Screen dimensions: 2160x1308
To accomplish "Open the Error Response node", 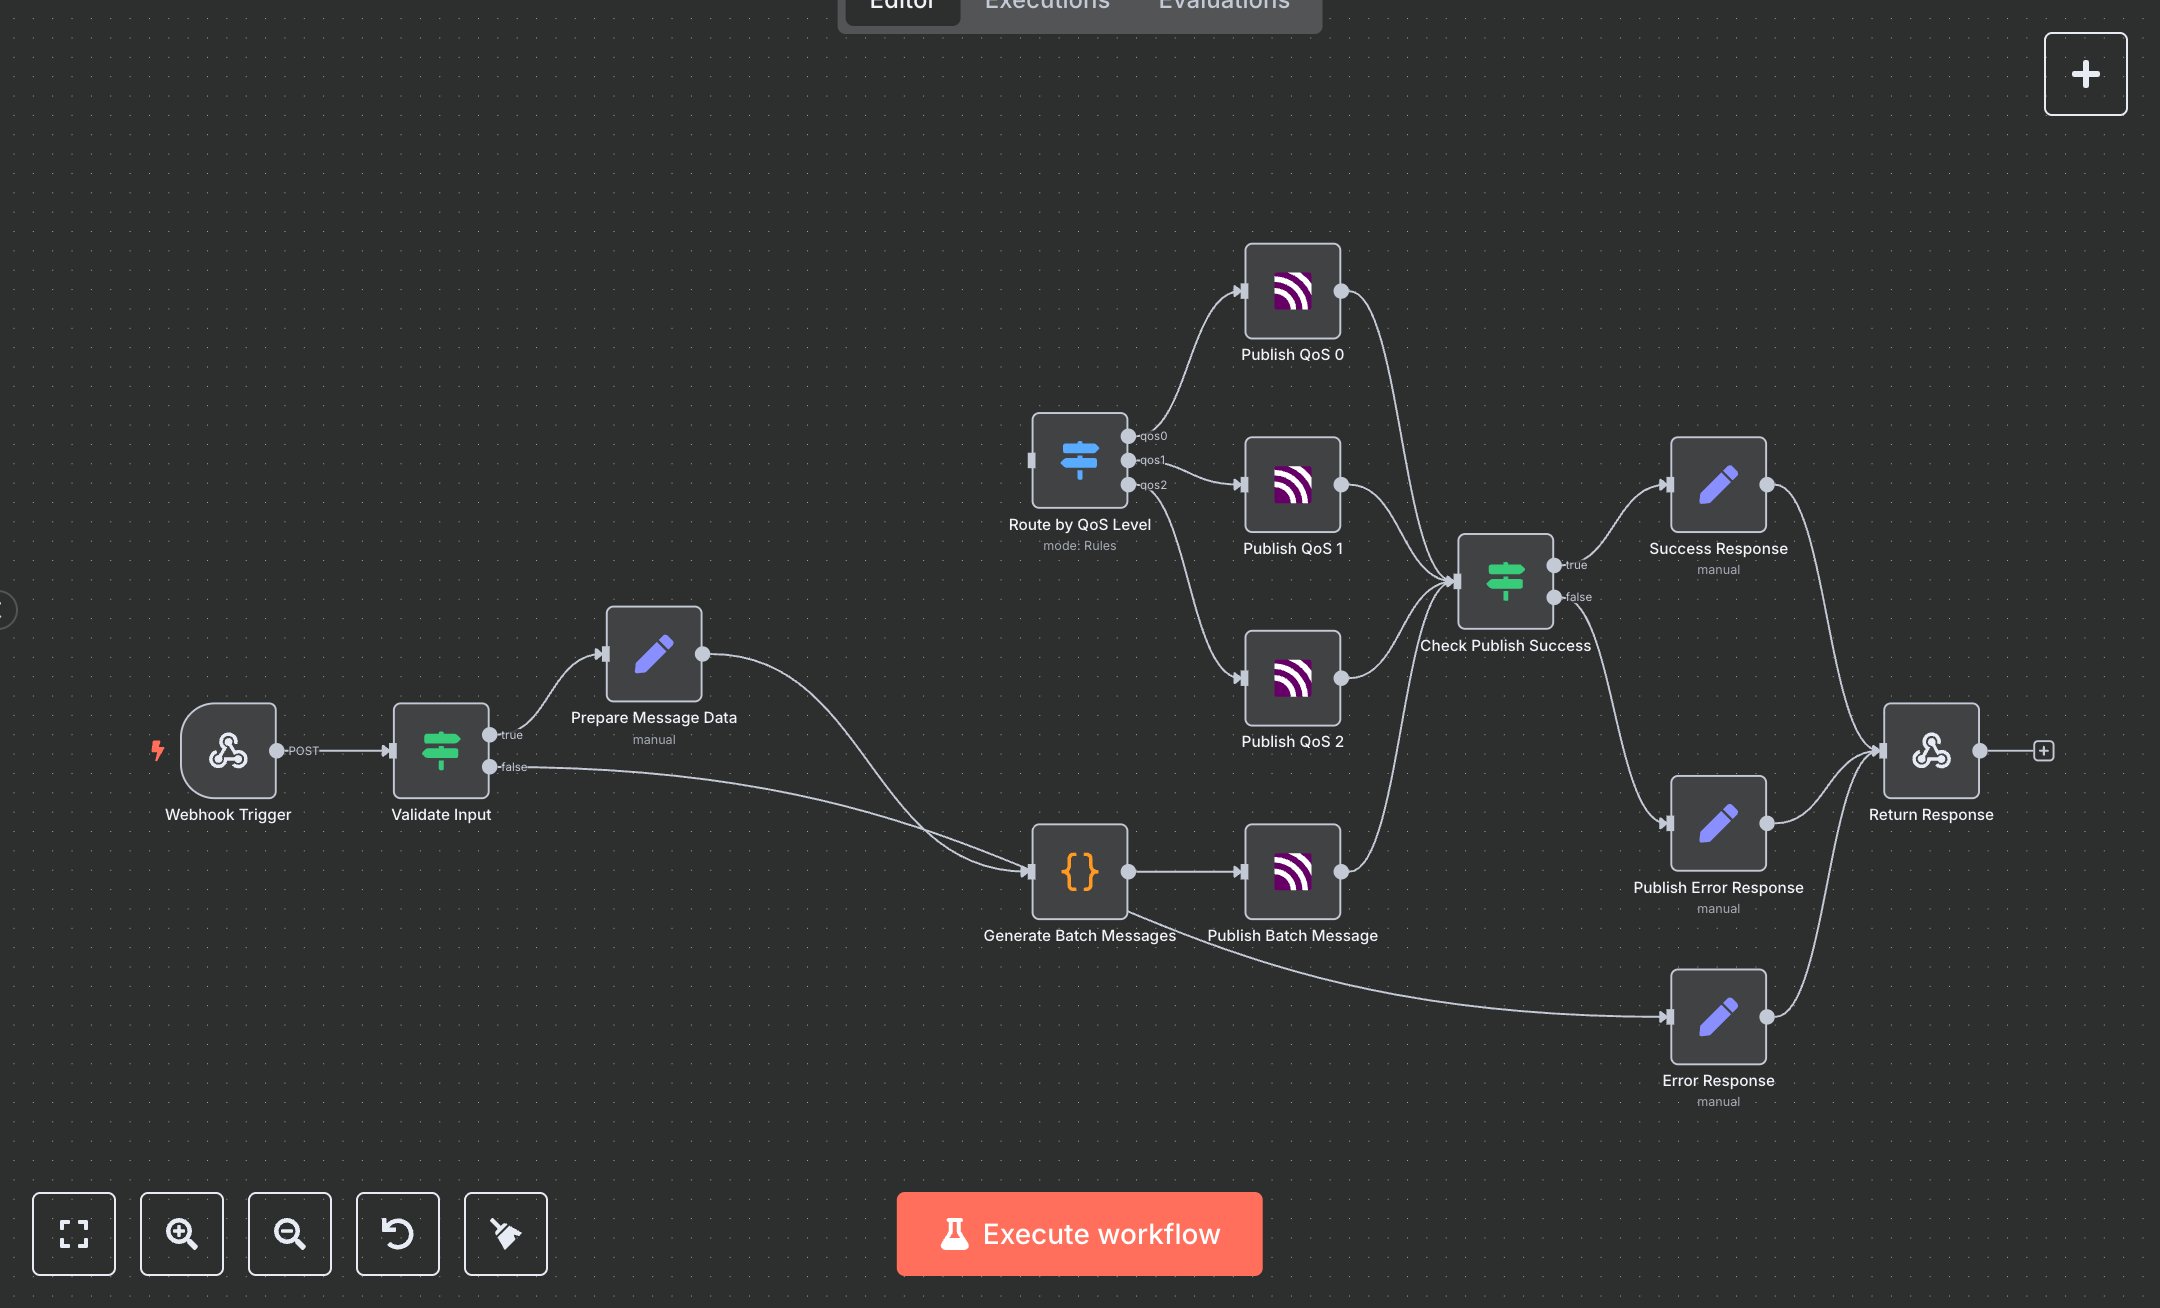I will (1717, 1017).
